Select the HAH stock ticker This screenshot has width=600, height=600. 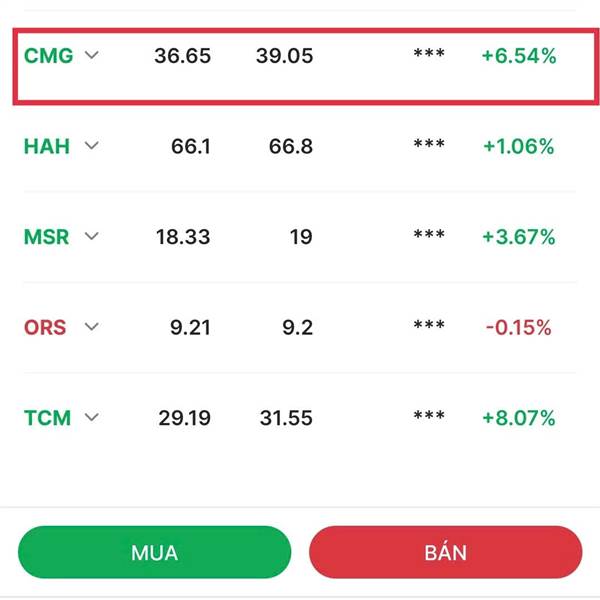tap(47, 146)
